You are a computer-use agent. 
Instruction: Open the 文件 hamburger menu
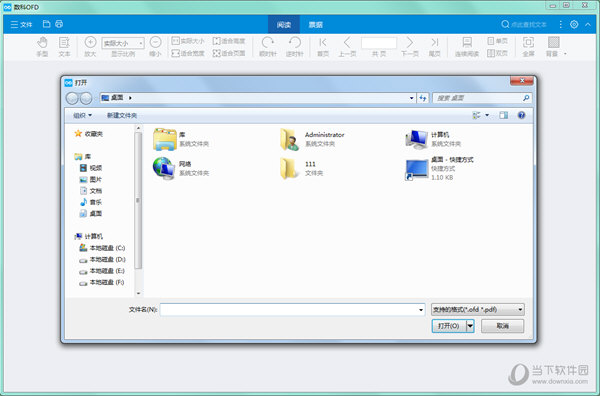point(21,24)
